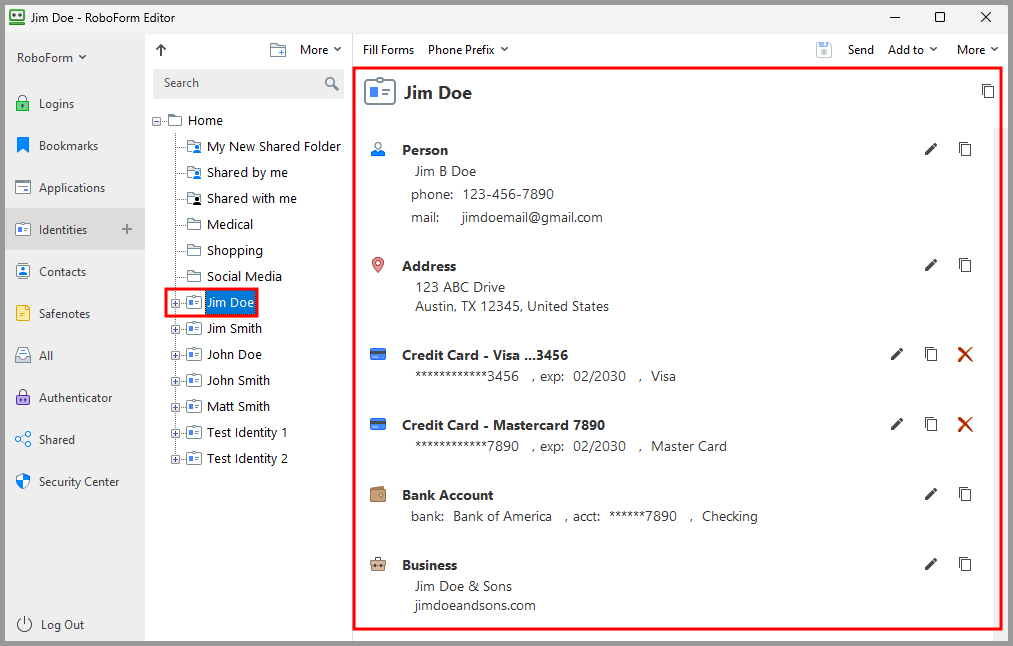Add new identity with plus icon

click(x=127, y=229)
